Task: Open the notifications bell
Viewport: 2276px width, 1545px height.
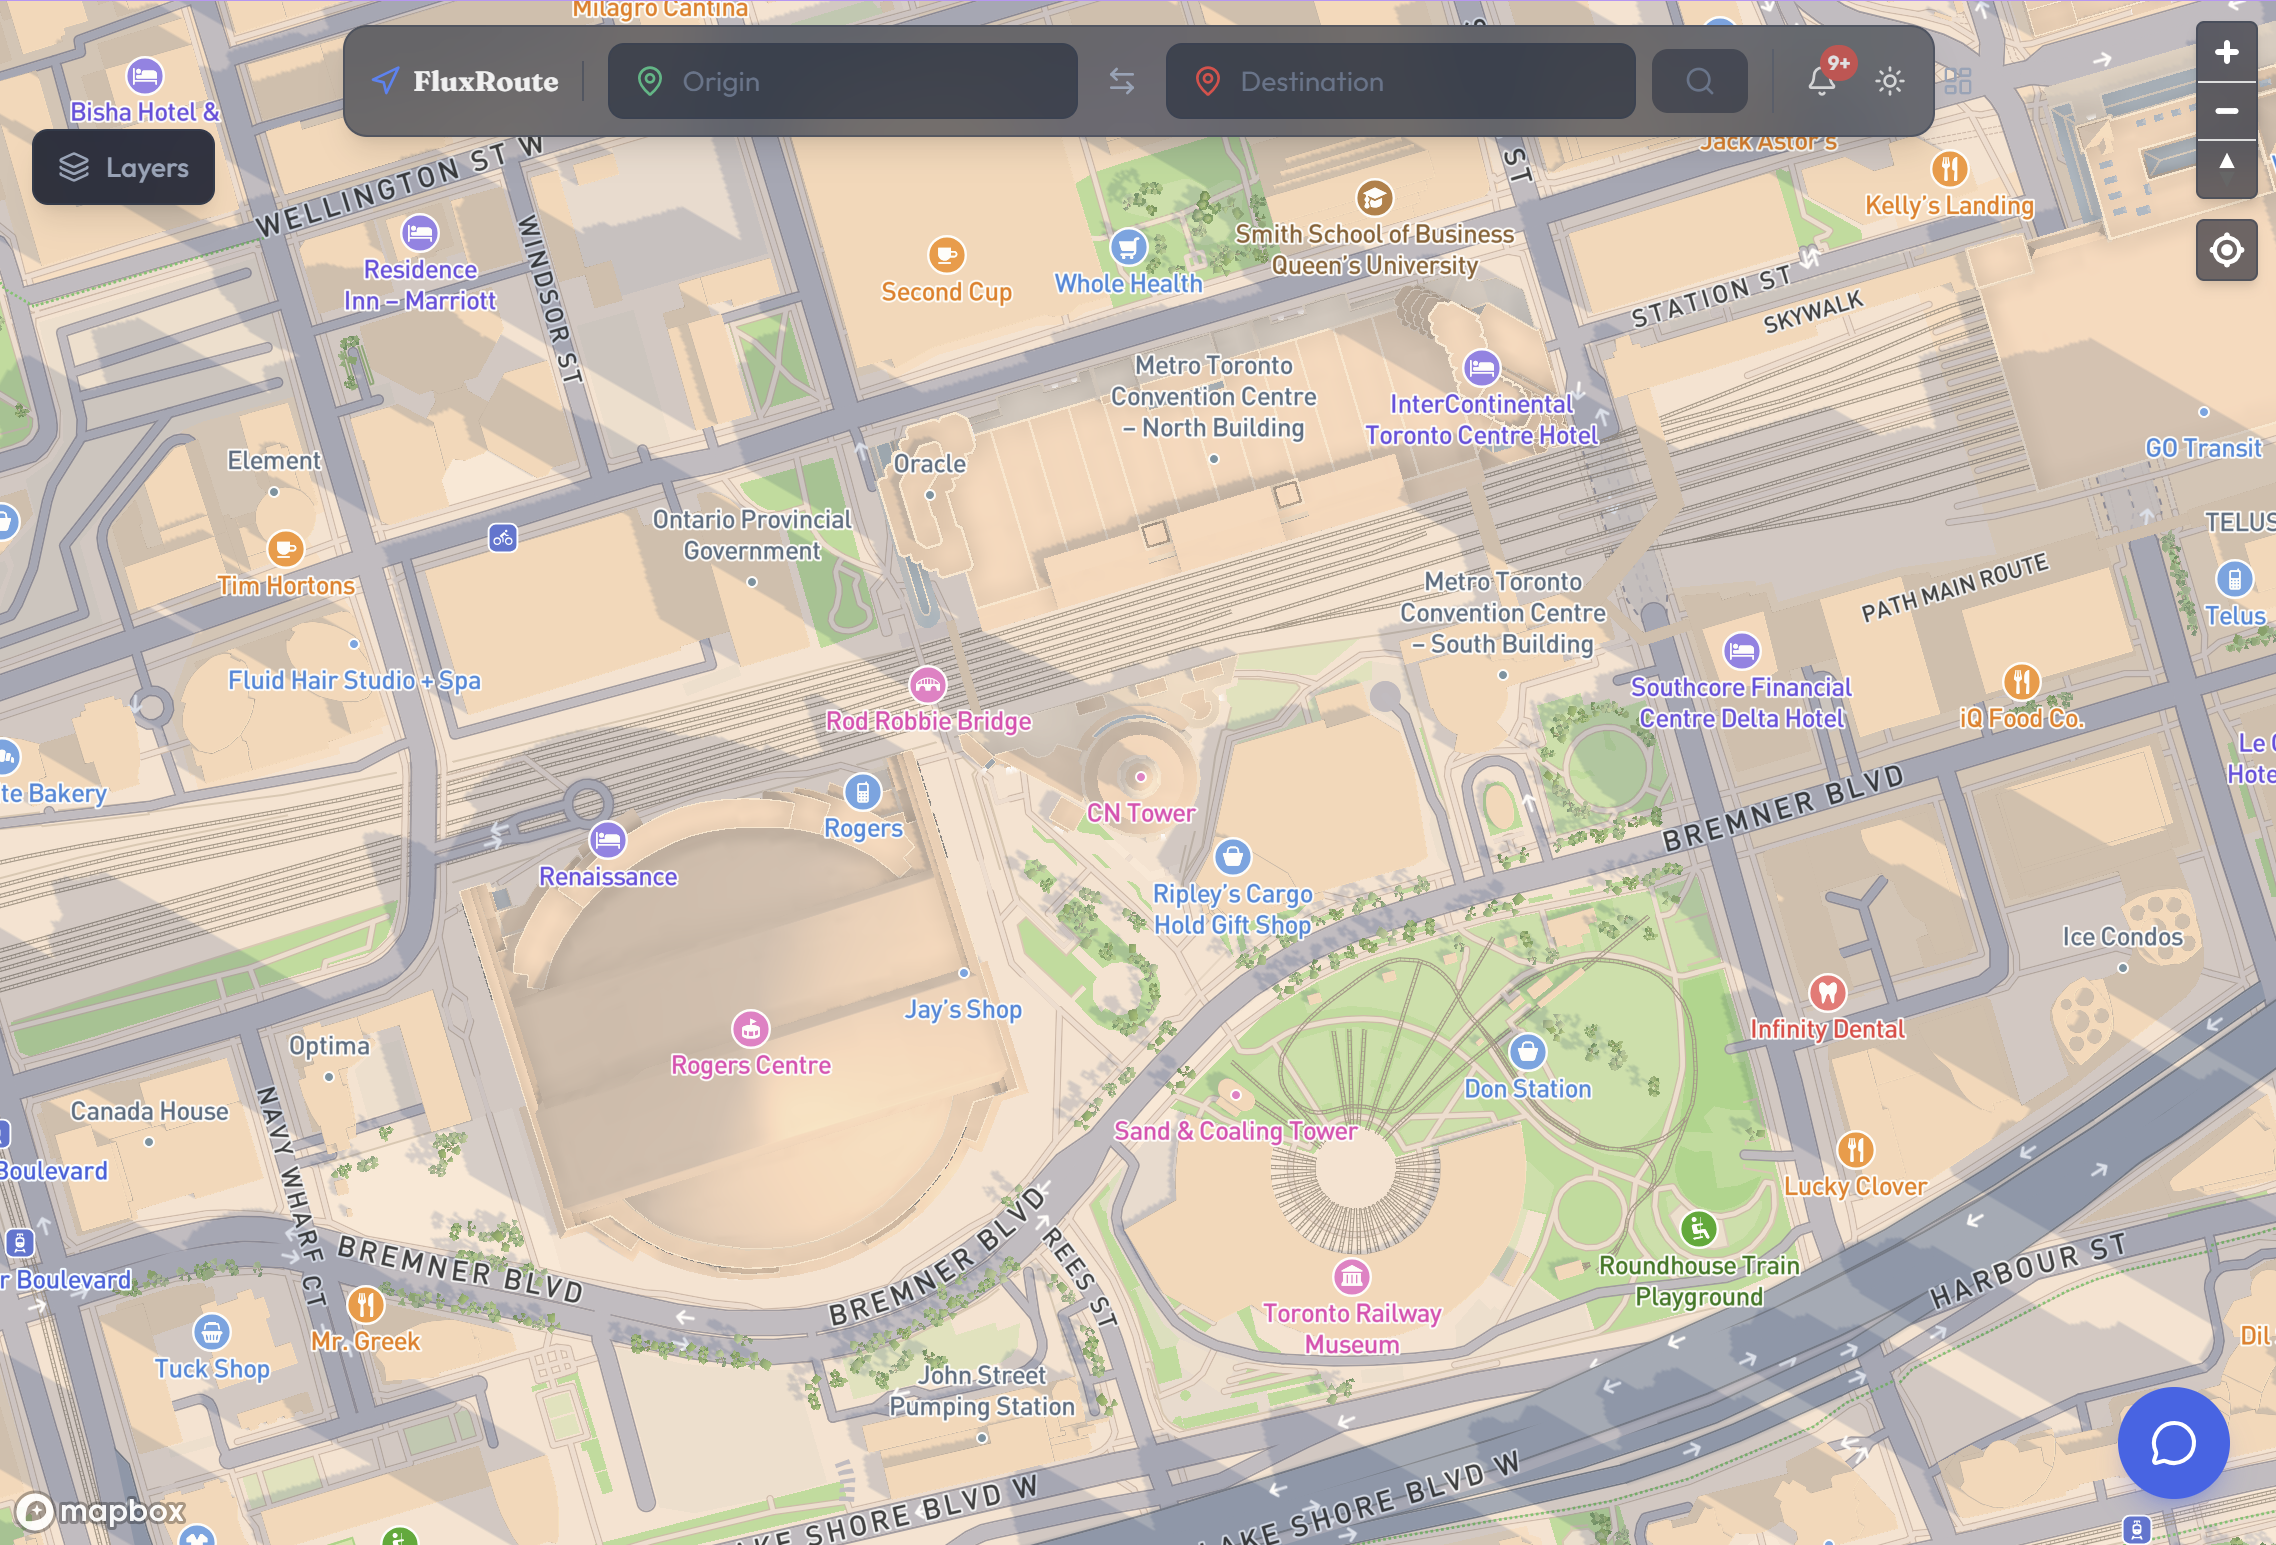Action: (x=1822, y=81)
